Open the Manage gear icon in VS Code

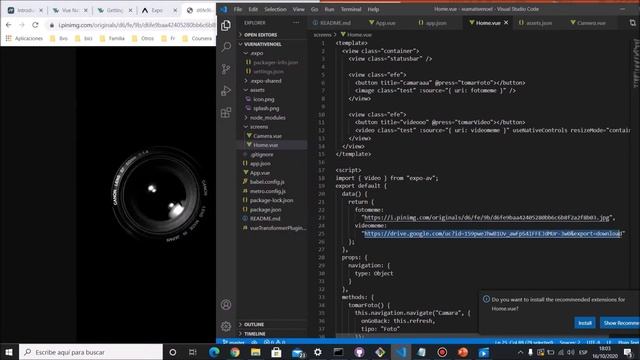tap(226, 326)
